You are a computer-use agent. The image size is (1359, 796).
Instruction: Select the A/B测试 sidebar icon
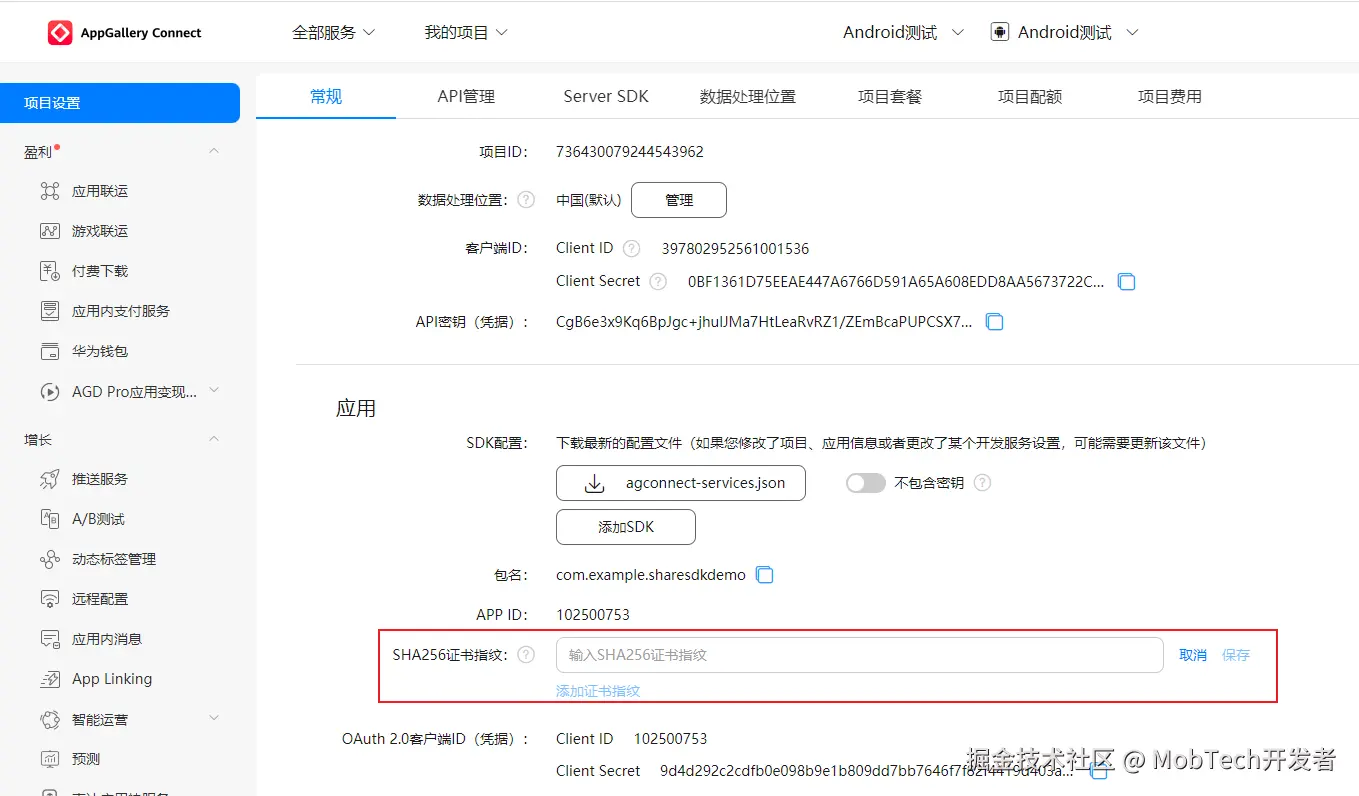click(x=50, y=519)
